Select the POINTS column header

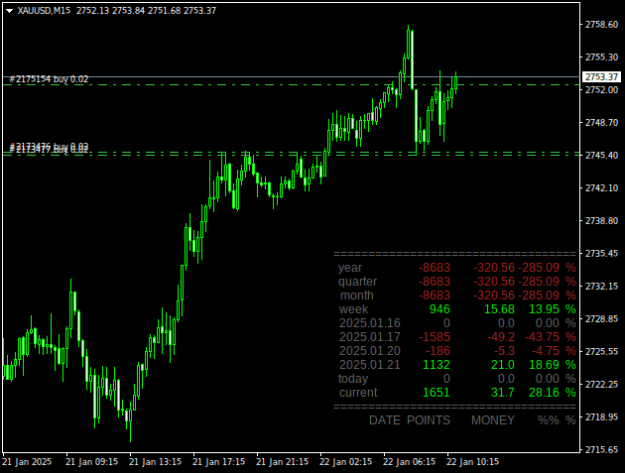point(428,420)
